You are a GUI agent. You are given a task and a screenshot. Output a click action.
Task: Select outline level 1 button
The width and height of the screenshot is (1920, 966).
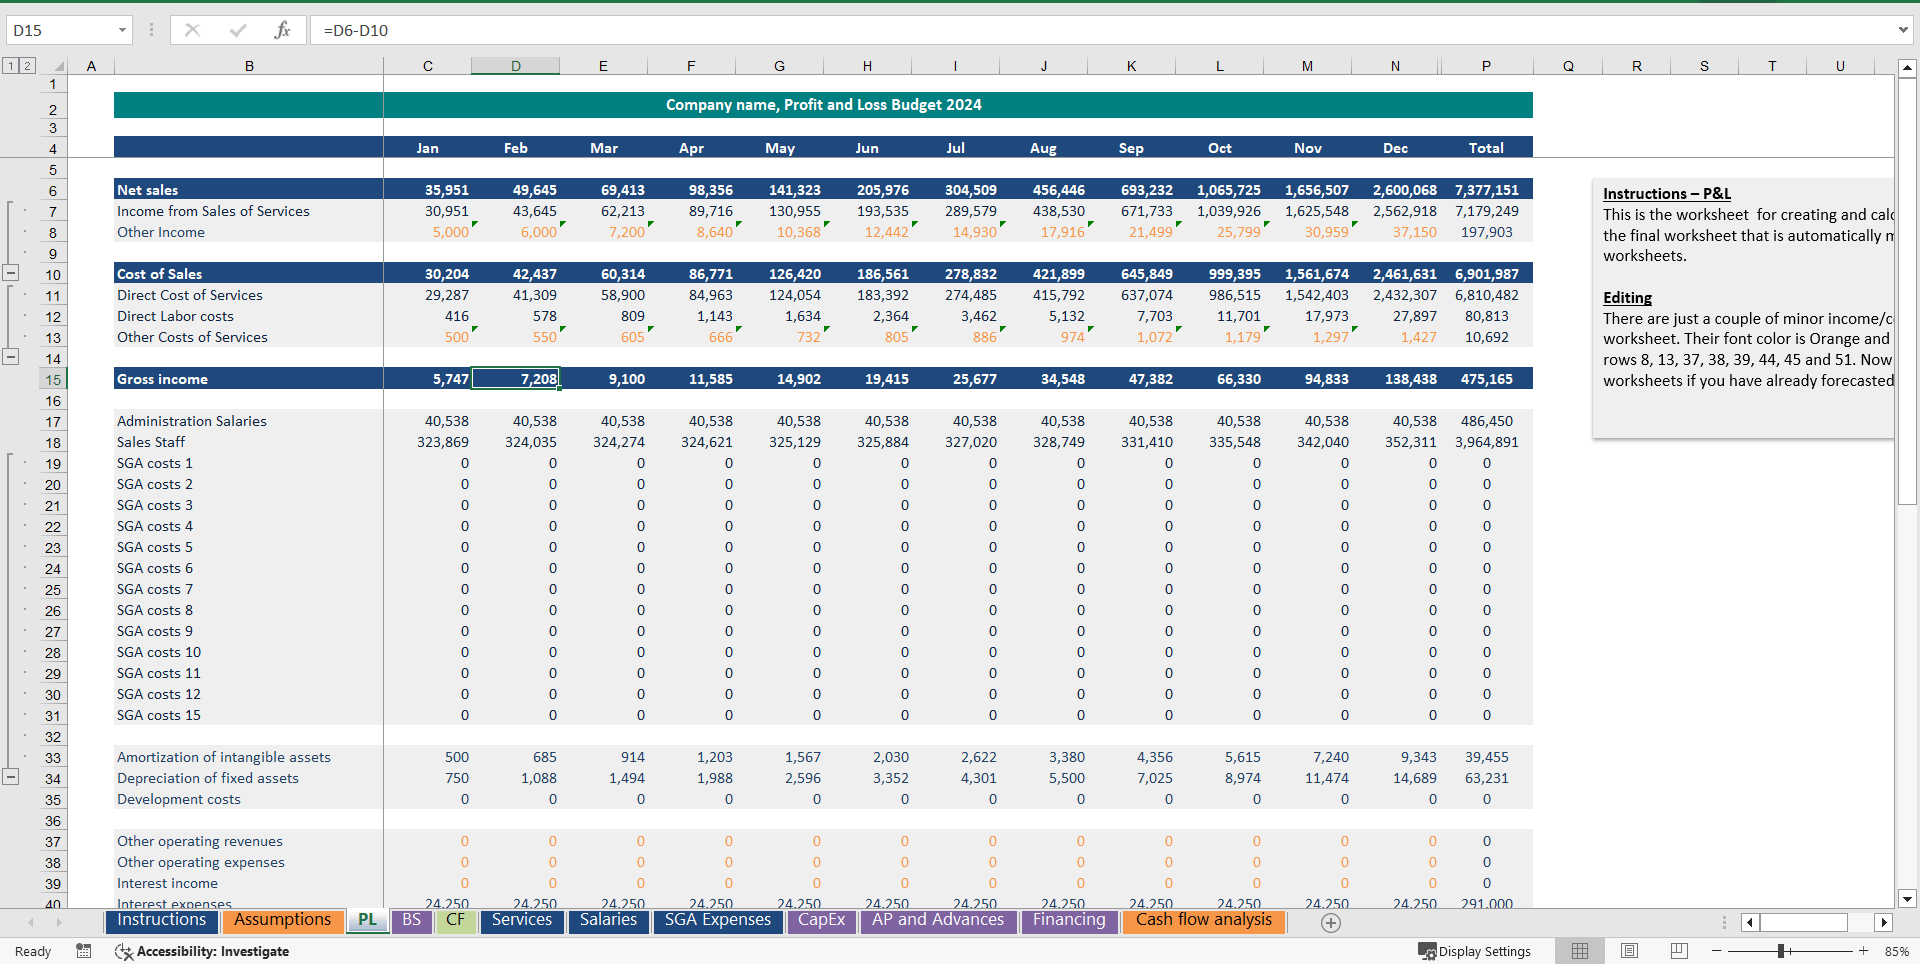10,64
